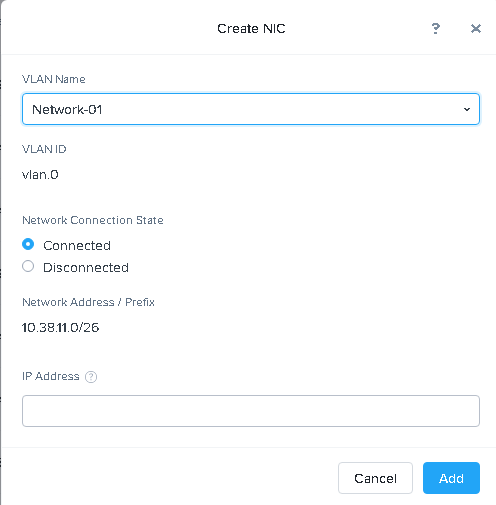Viewport: 496px width, 505px height.
Task: Click the Network Connection State label
Action: (93, 220)
